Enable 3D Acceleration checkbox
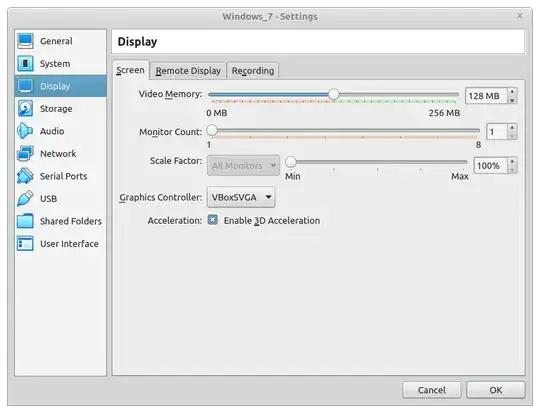540x413 pixels. pos(213,220)
